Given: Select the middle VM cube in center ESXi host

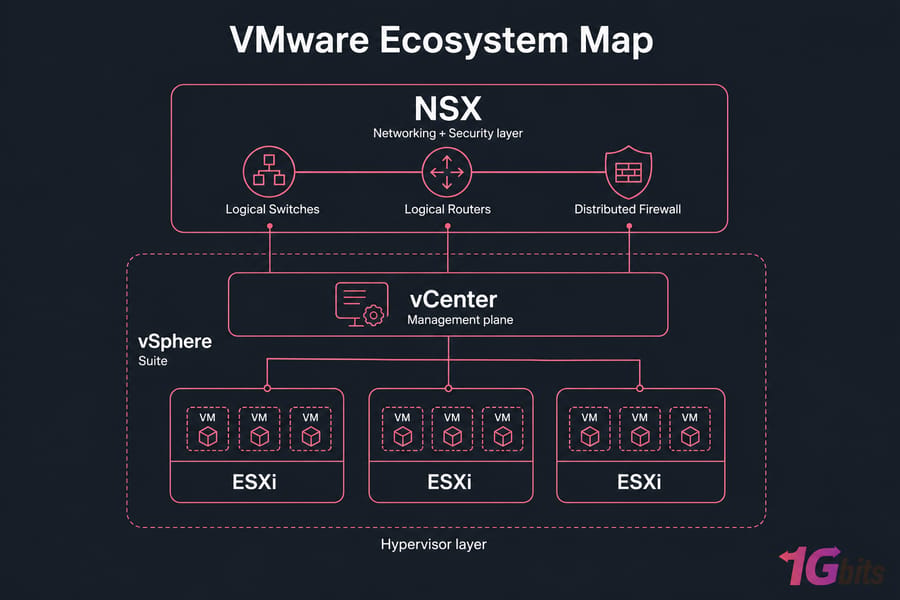Looking at the screenshot, I should click(x=452, y=437).
